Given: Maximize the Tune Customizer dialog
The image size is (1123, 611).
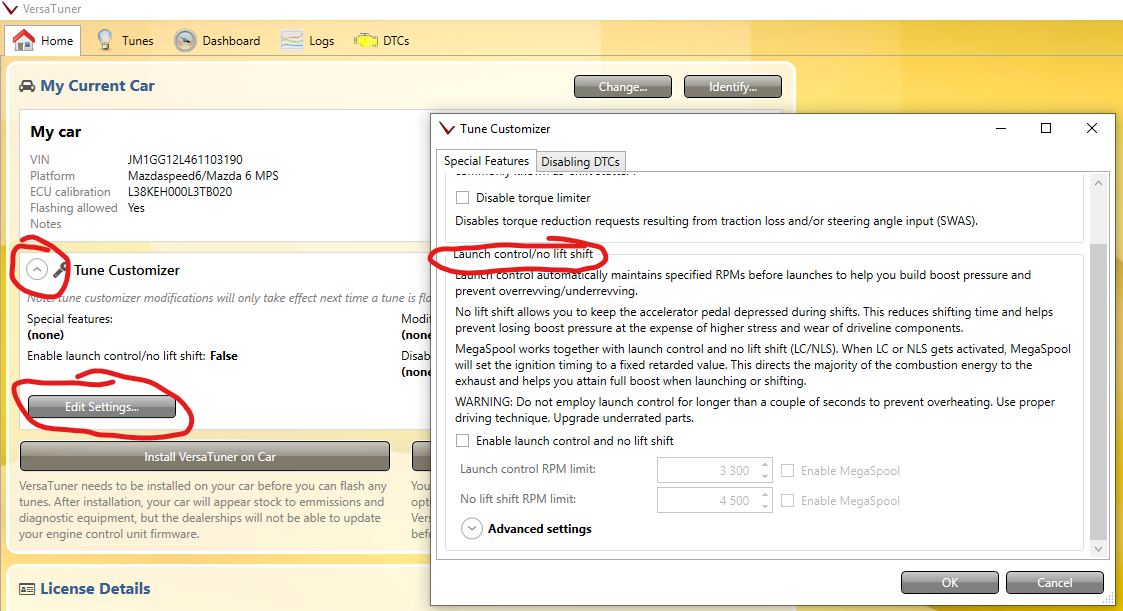Looking at the screenshot, I should click(x=1046, y=128).
